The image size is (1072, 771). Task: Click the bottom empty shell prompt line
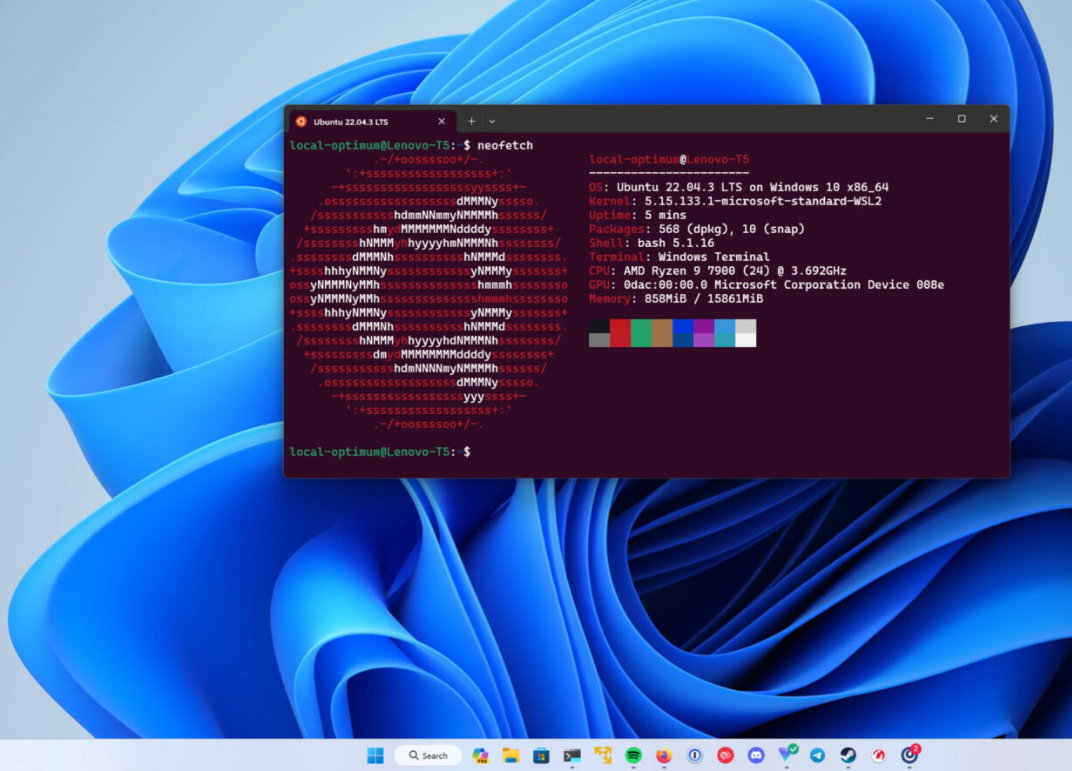pyautogui.click(x=379, y=452)
